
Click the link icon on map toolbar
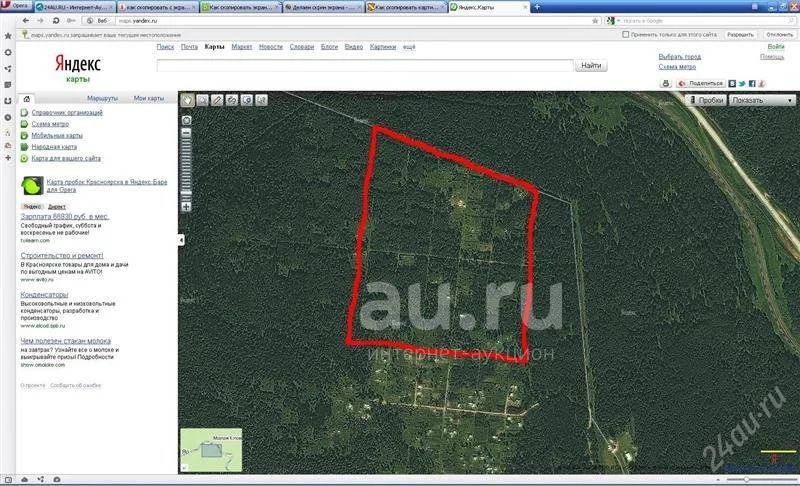coord(232,100)
